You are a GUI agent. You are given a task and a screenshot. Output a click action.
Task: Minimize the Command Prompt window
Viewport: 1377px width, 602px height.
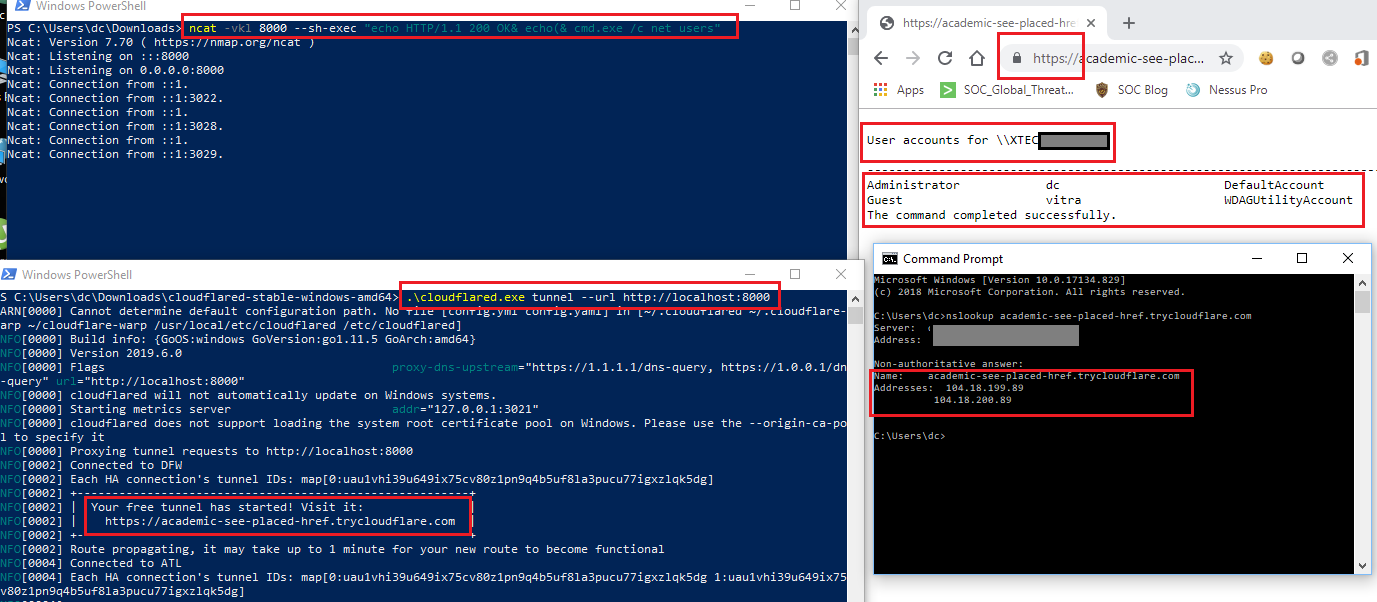(1256, 258)
